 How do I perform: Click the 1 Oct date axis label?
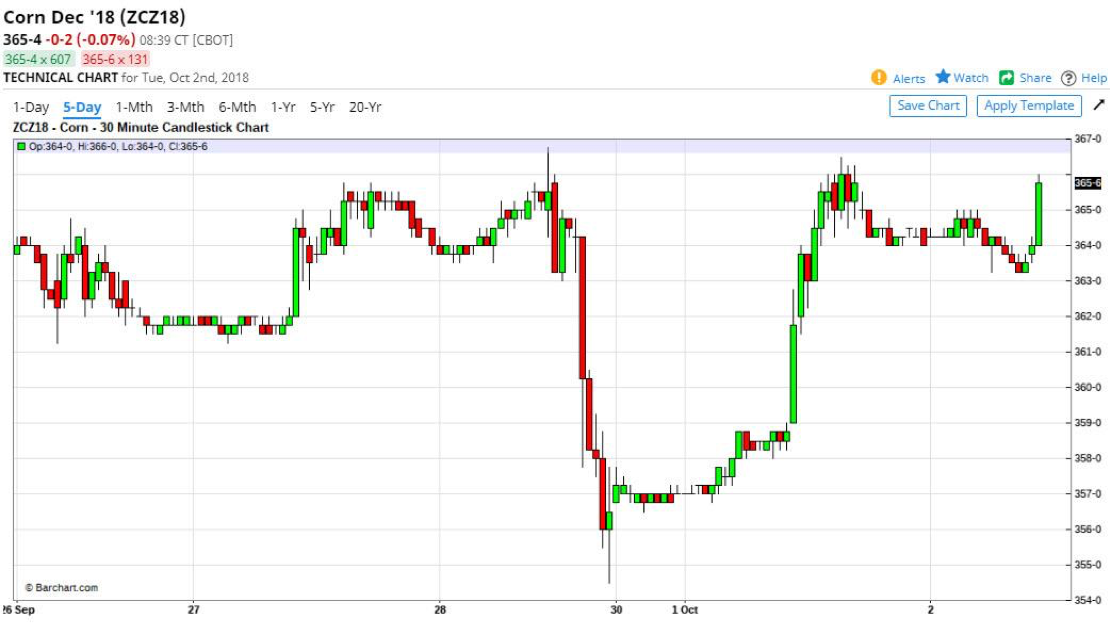(x=685, y=610)
